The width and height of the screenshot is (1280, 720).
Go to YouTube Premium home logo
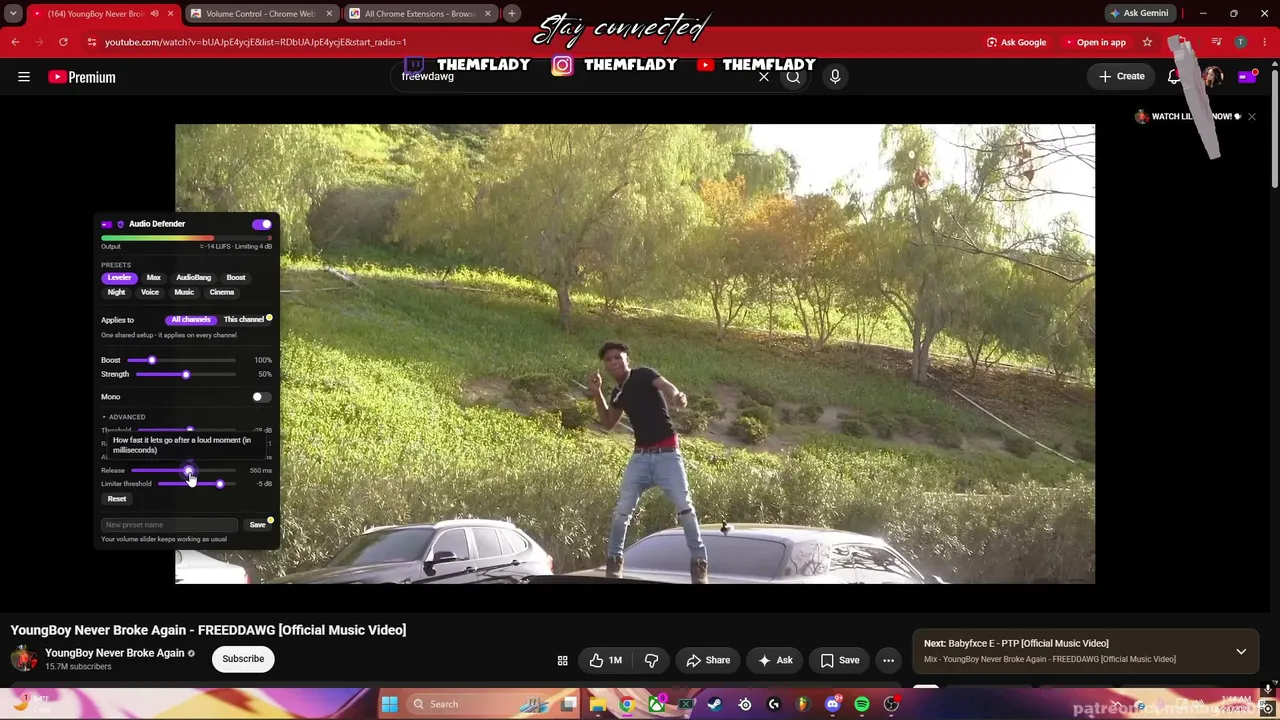(x=82, y=77)
